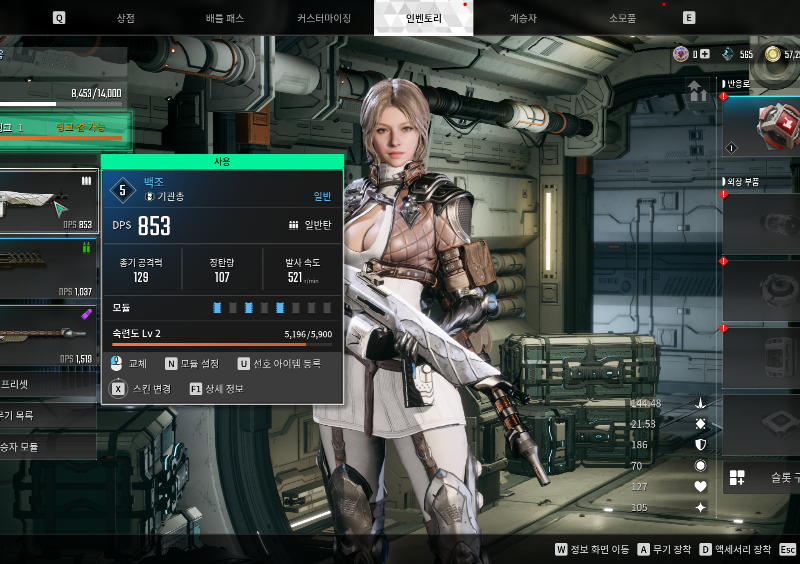
Task: Click the green ammo icon on second weapon
Action: point(86,248)
